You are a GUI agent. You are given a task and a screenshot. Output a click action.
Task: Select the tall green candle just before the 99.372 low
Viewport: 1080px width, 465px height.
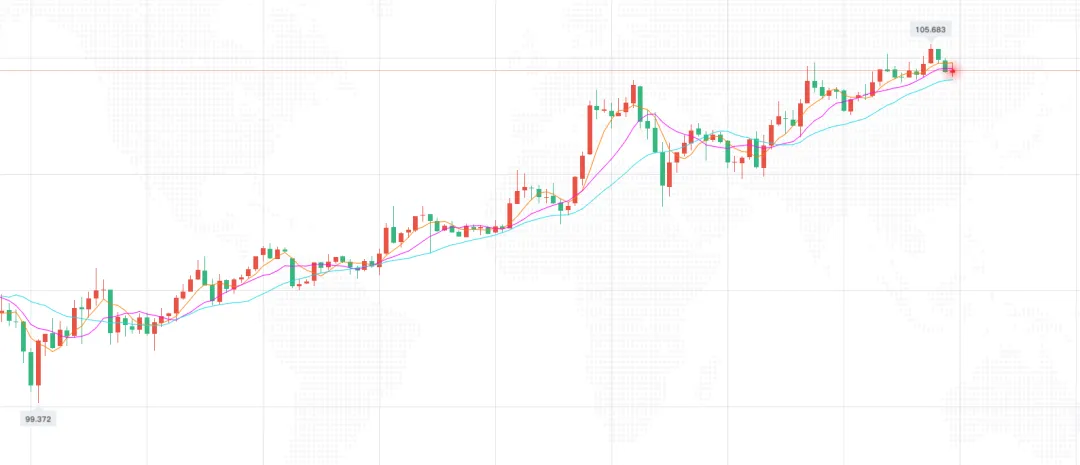(x=30, y=369)
